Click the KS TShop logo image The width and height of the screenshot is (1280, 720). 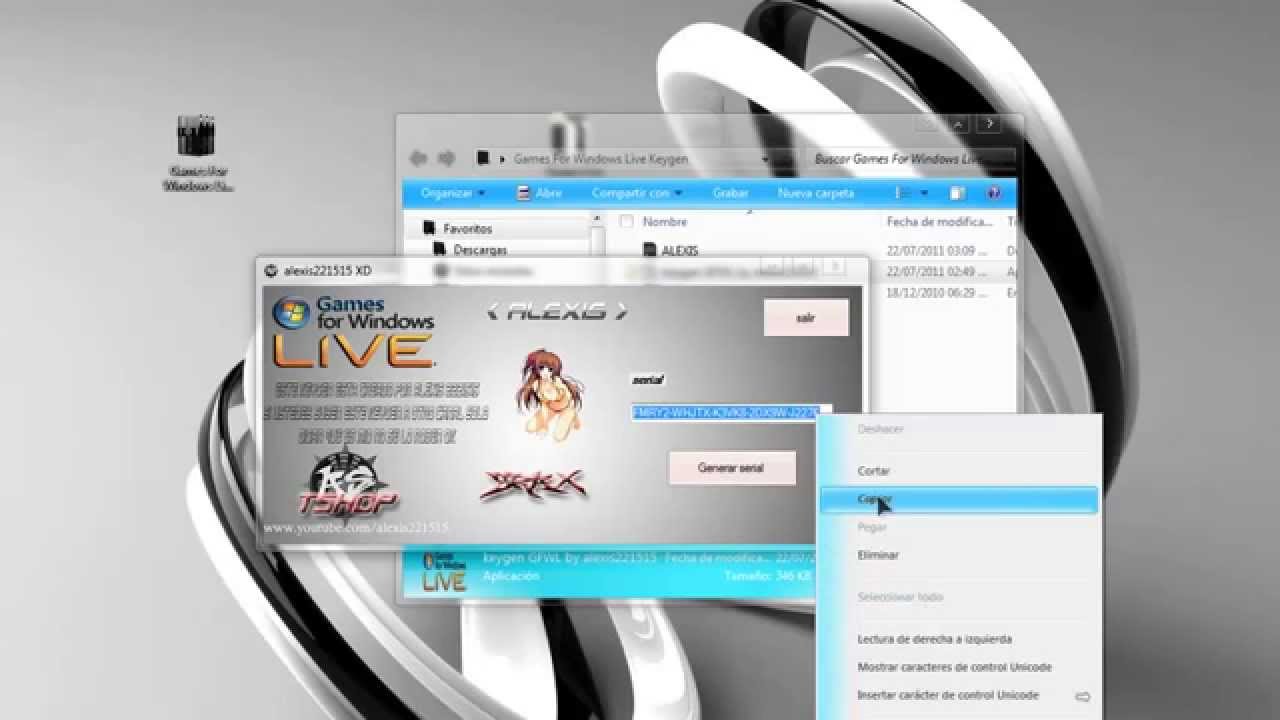click(x=347, y=485)
